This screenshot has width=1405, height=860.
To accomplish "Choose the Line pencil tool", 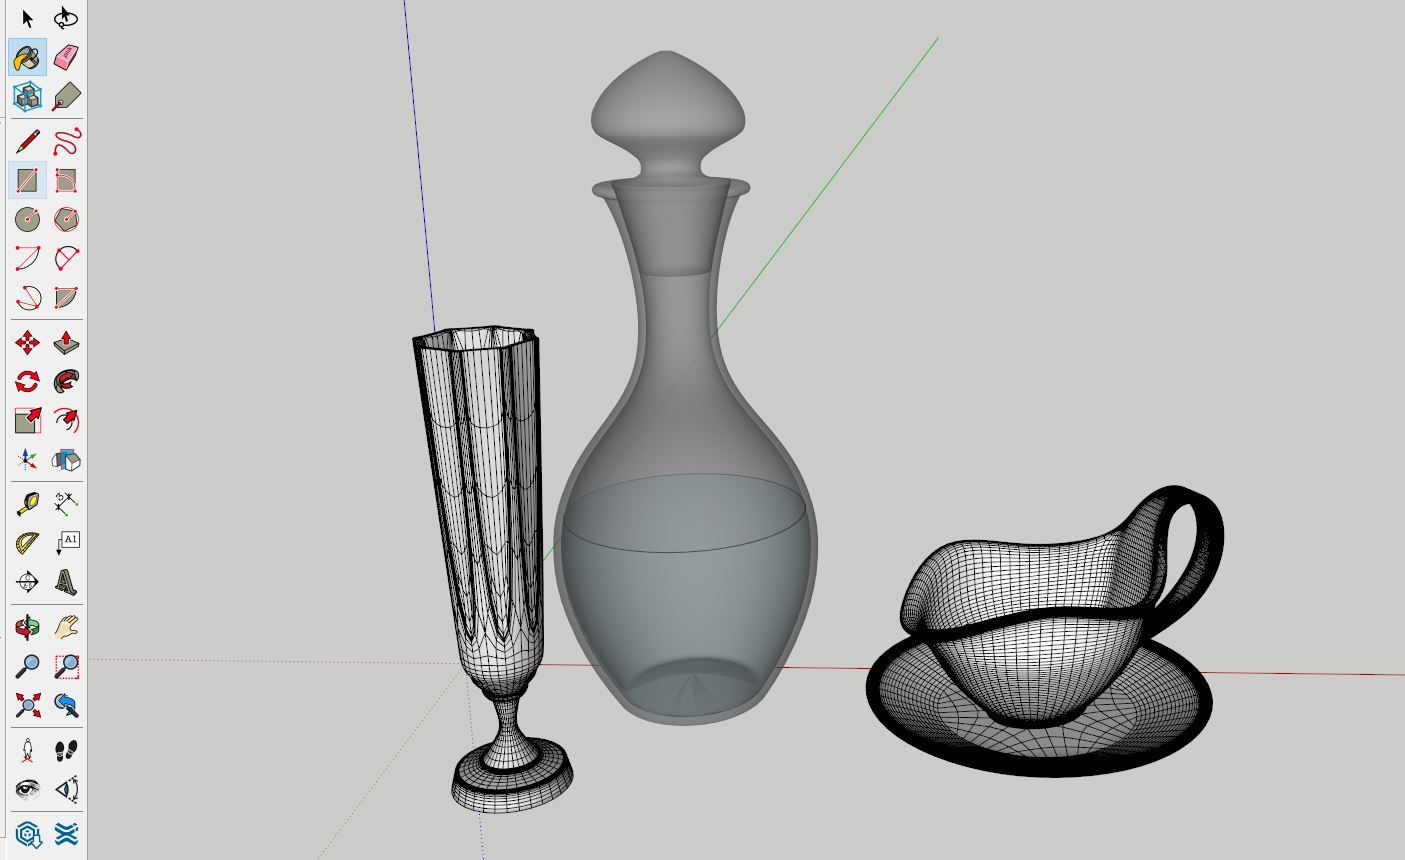I will point(27,141).
